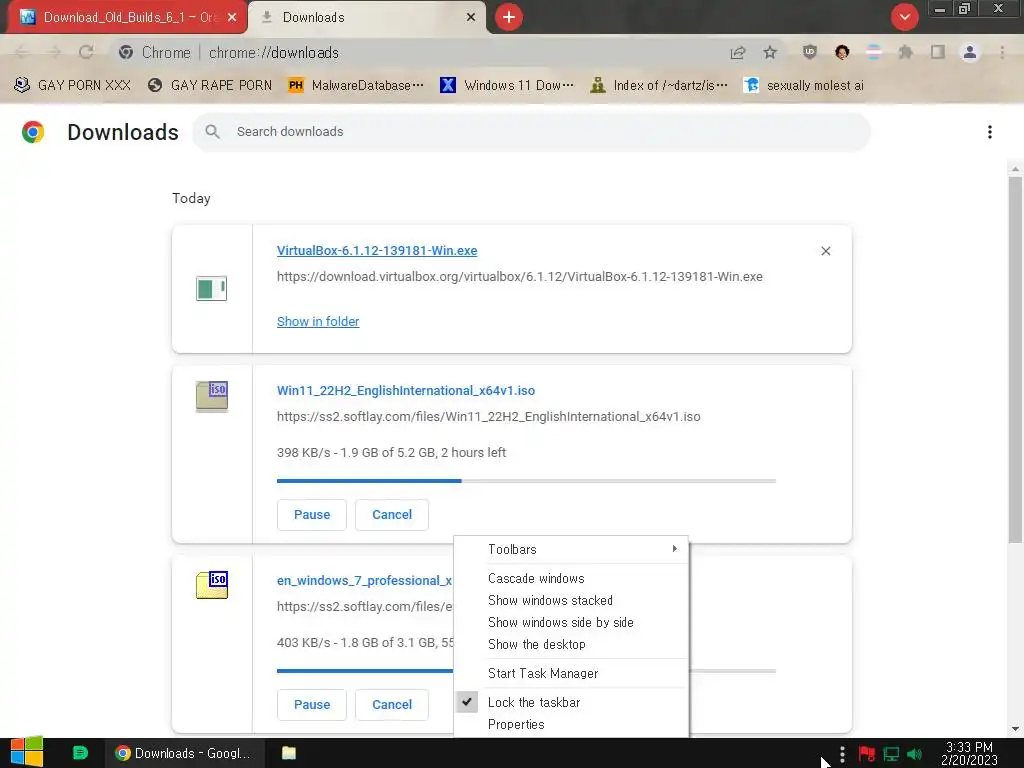The height and width of the screenshot is (768, 1024).
Task: Click the Chrome logo beside Downloads heading
Action: 33,132
